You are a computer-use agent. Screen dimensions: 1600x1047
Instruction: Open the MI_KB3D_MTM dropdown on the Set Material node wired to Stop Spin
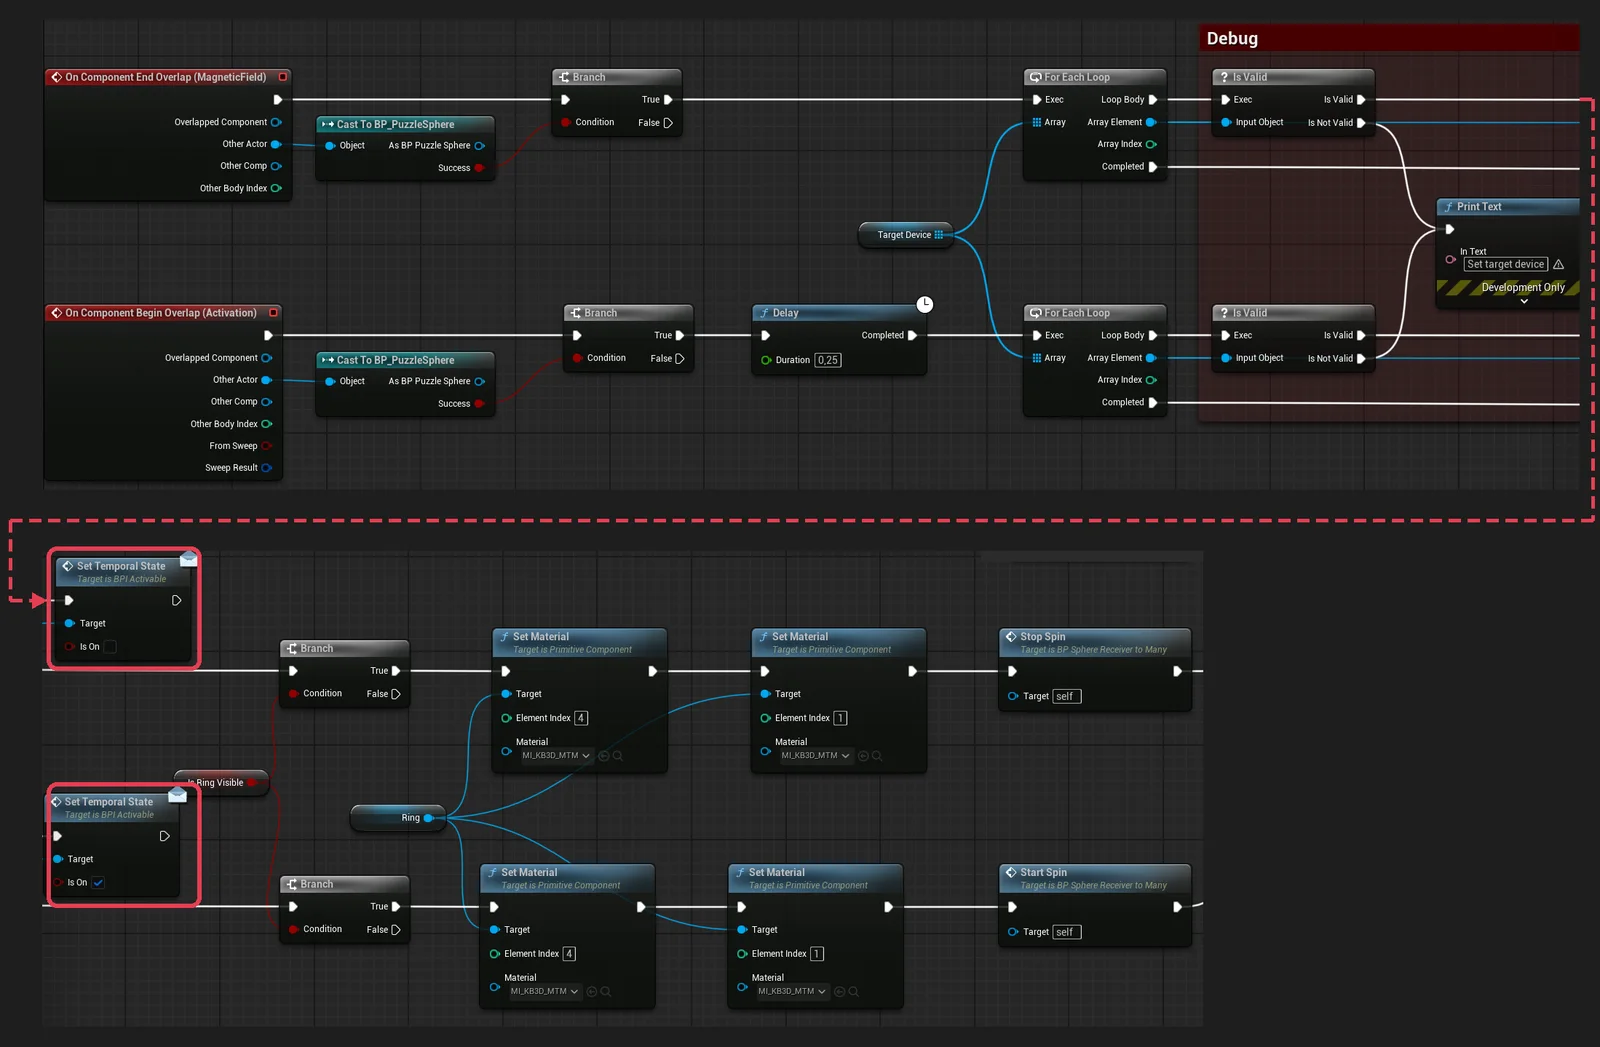pyautogui.click(x=814, y=756)
